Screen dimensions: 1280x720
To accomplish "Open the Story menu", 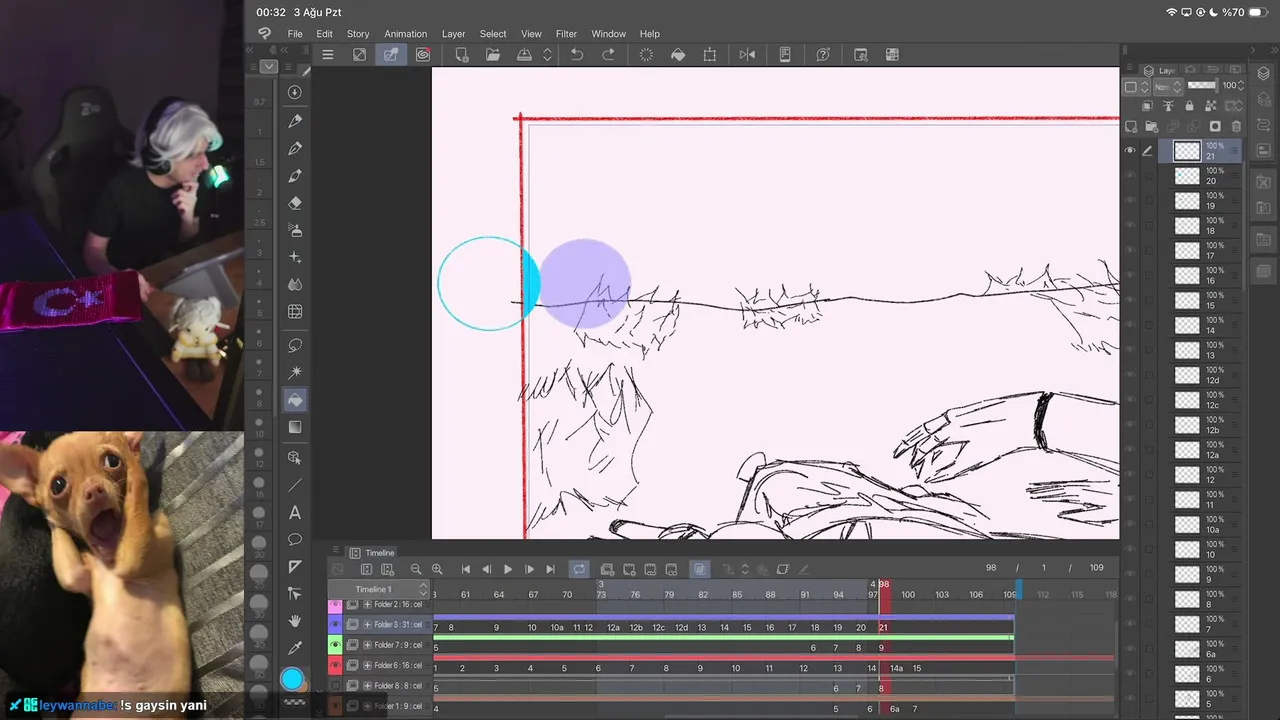I will tap(358, 34).
